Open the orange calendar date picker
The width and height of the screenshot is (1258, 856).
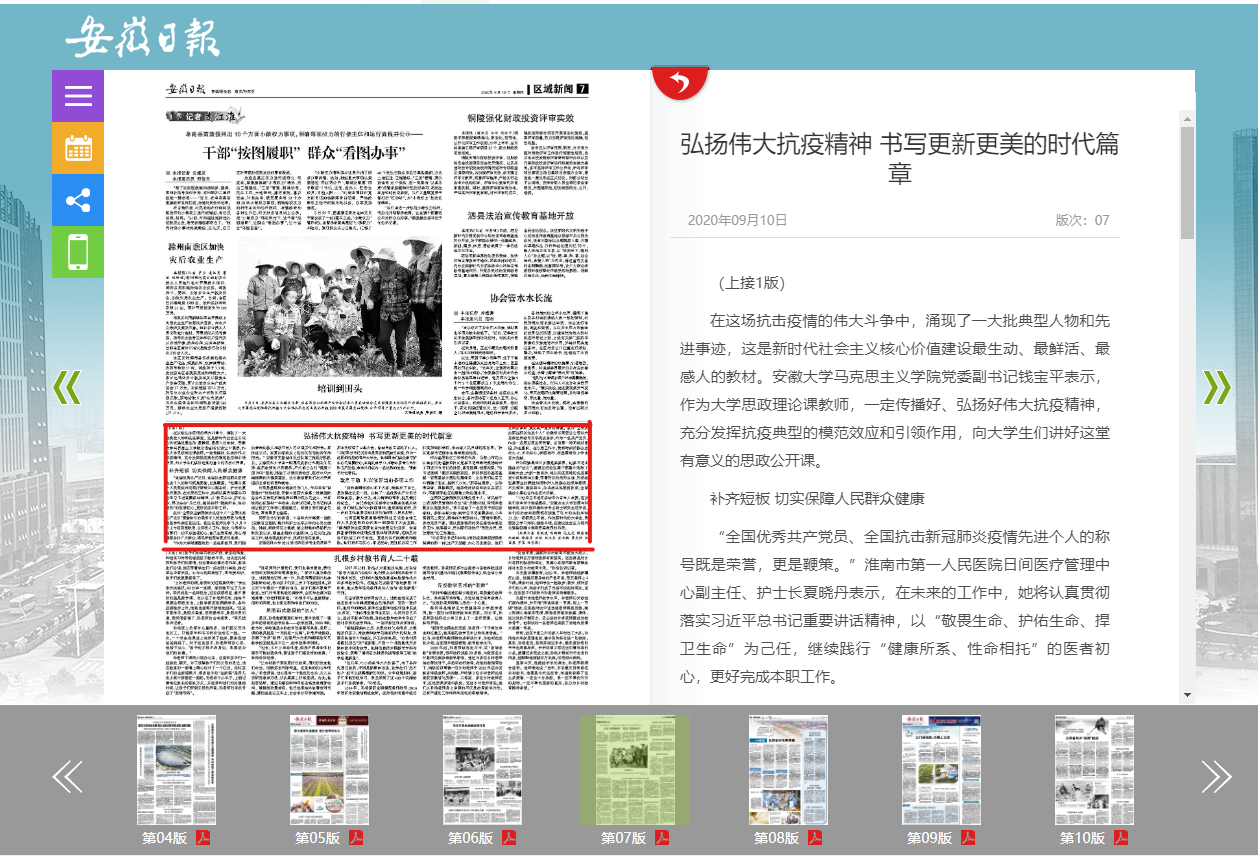click(78, 148)
